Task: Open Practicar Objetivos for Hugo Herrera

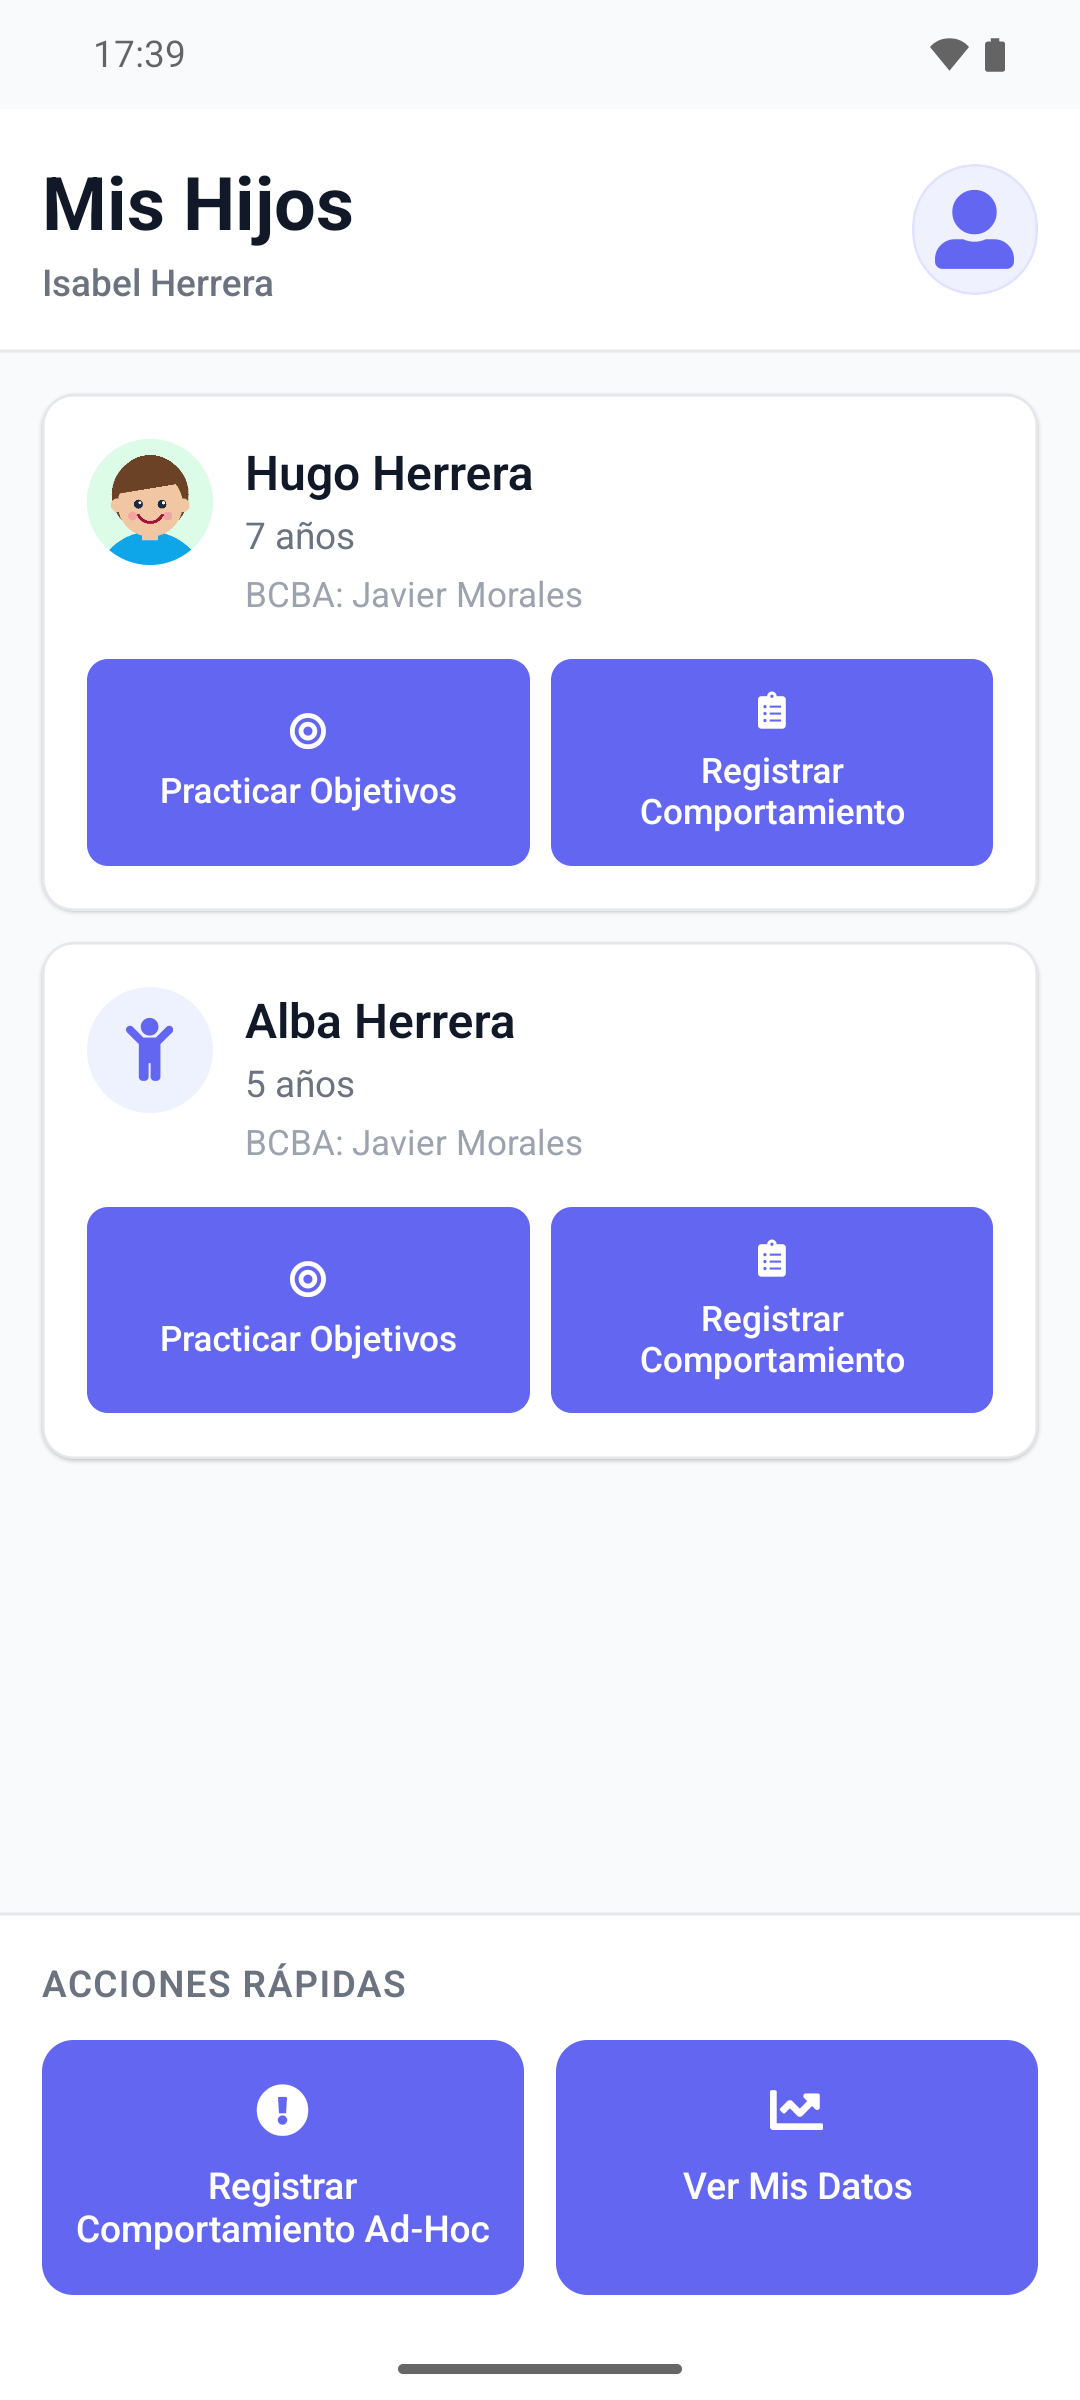Action: click(x=308, y=762)
